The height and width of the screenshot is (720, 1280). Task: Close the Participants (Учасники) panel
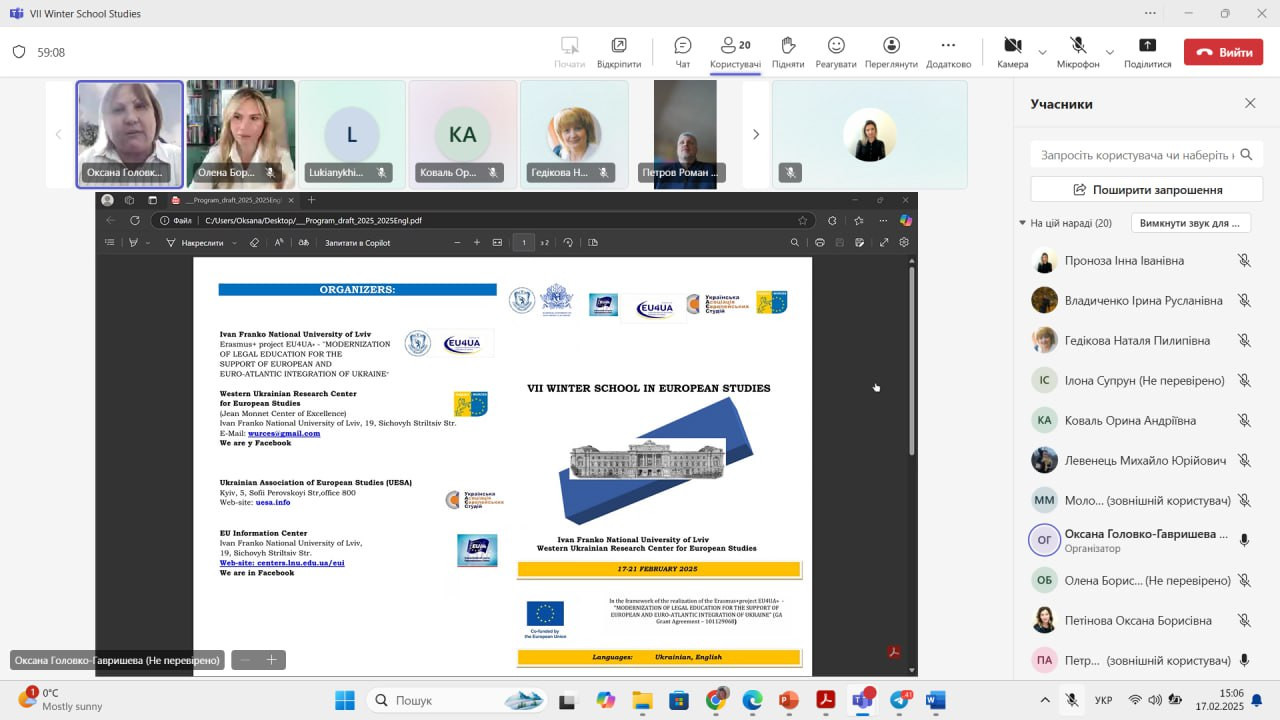click(1250, 103)
